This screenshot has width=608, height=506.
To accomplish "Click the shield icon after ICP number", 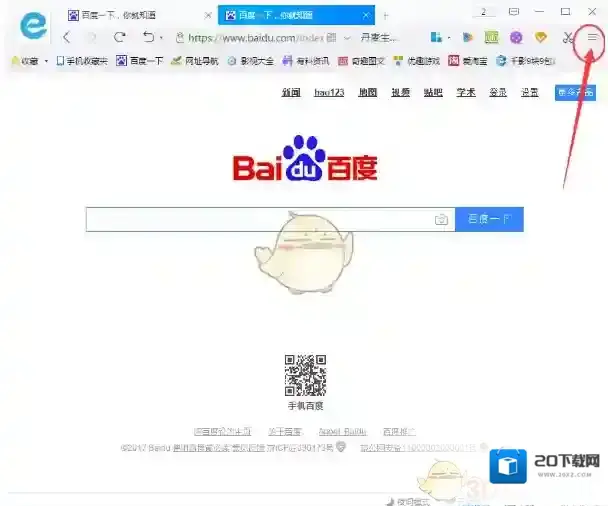I will coord(340,447).
